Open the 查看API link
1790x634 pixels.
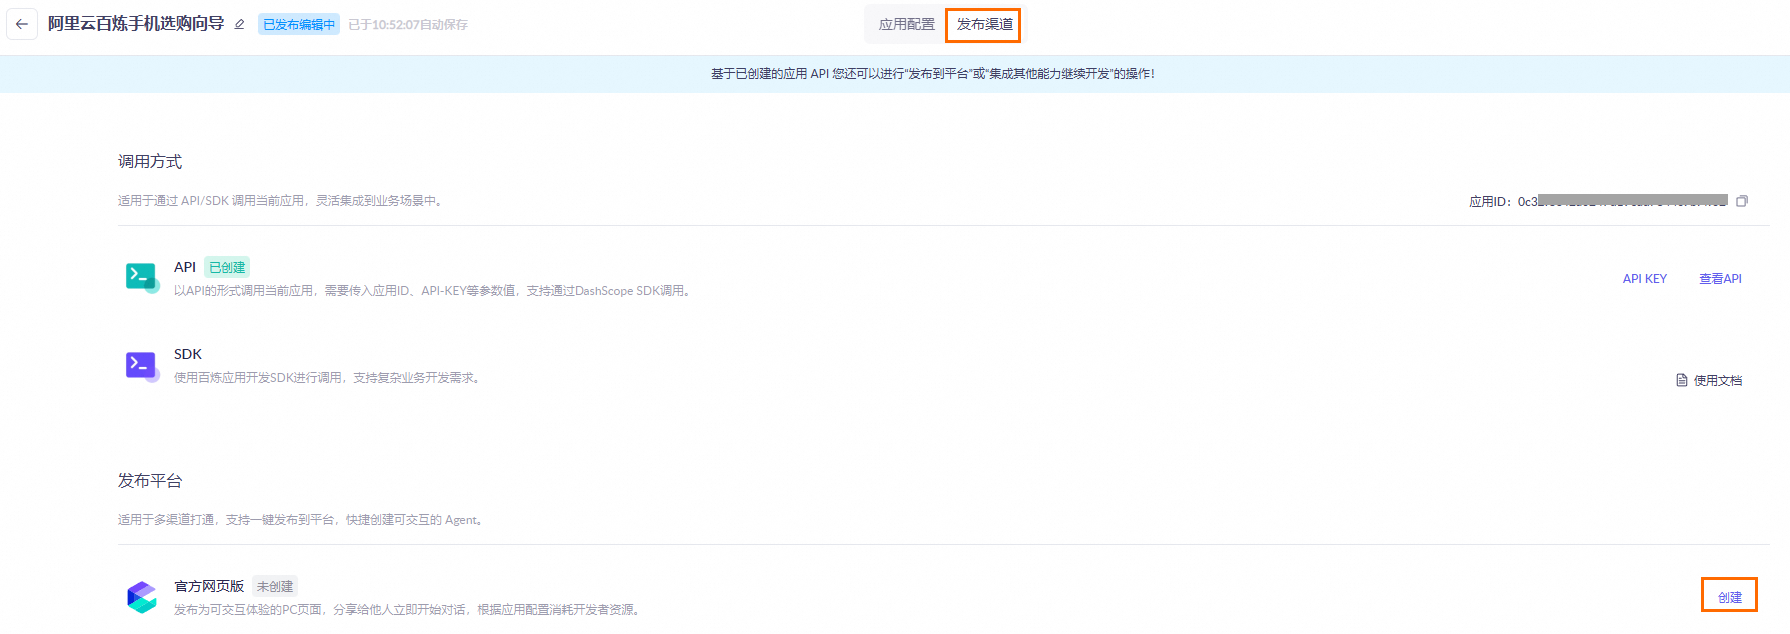tap(1720, 279)
